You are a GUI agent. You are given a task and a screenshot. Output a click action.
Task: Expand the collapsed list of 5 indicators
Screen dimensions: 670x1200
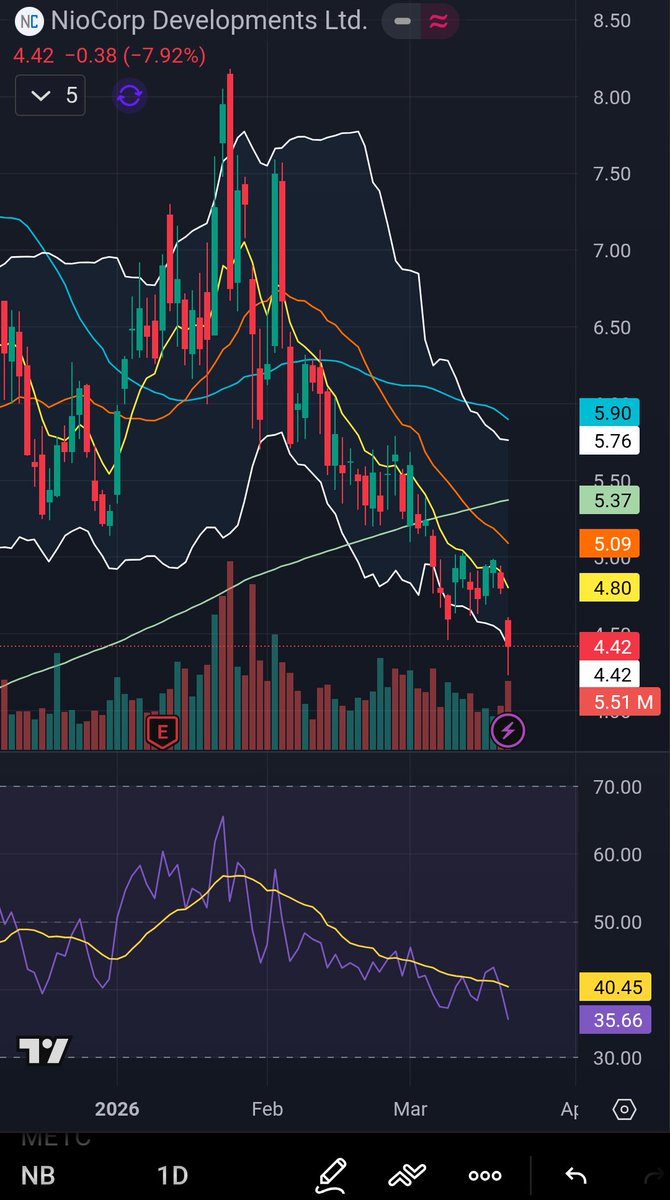coord(51,96)
